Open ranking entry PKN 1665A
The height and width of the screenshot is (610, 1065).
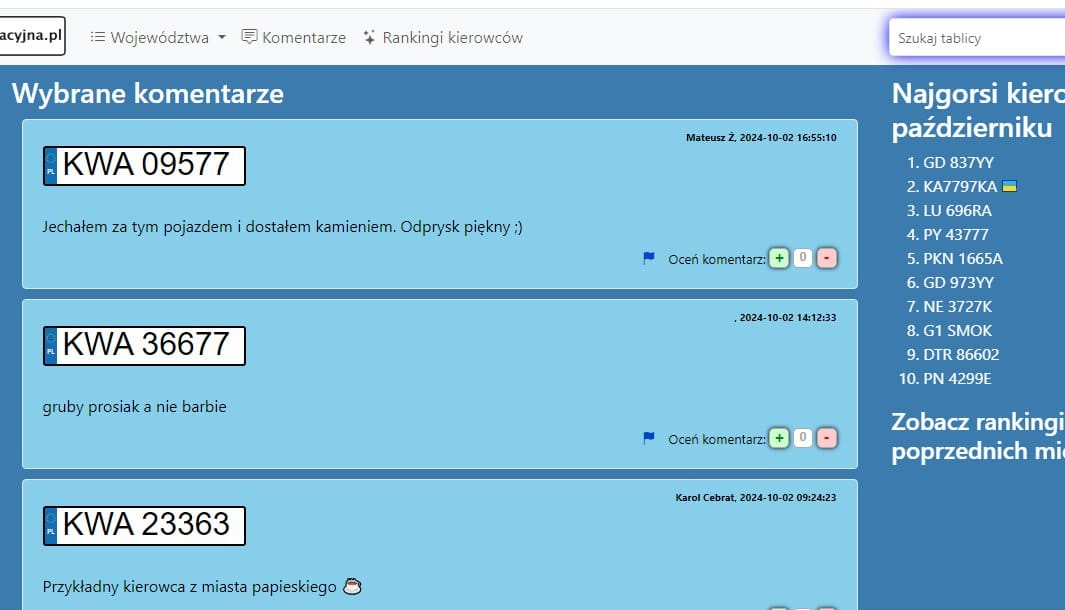point(962,258)
